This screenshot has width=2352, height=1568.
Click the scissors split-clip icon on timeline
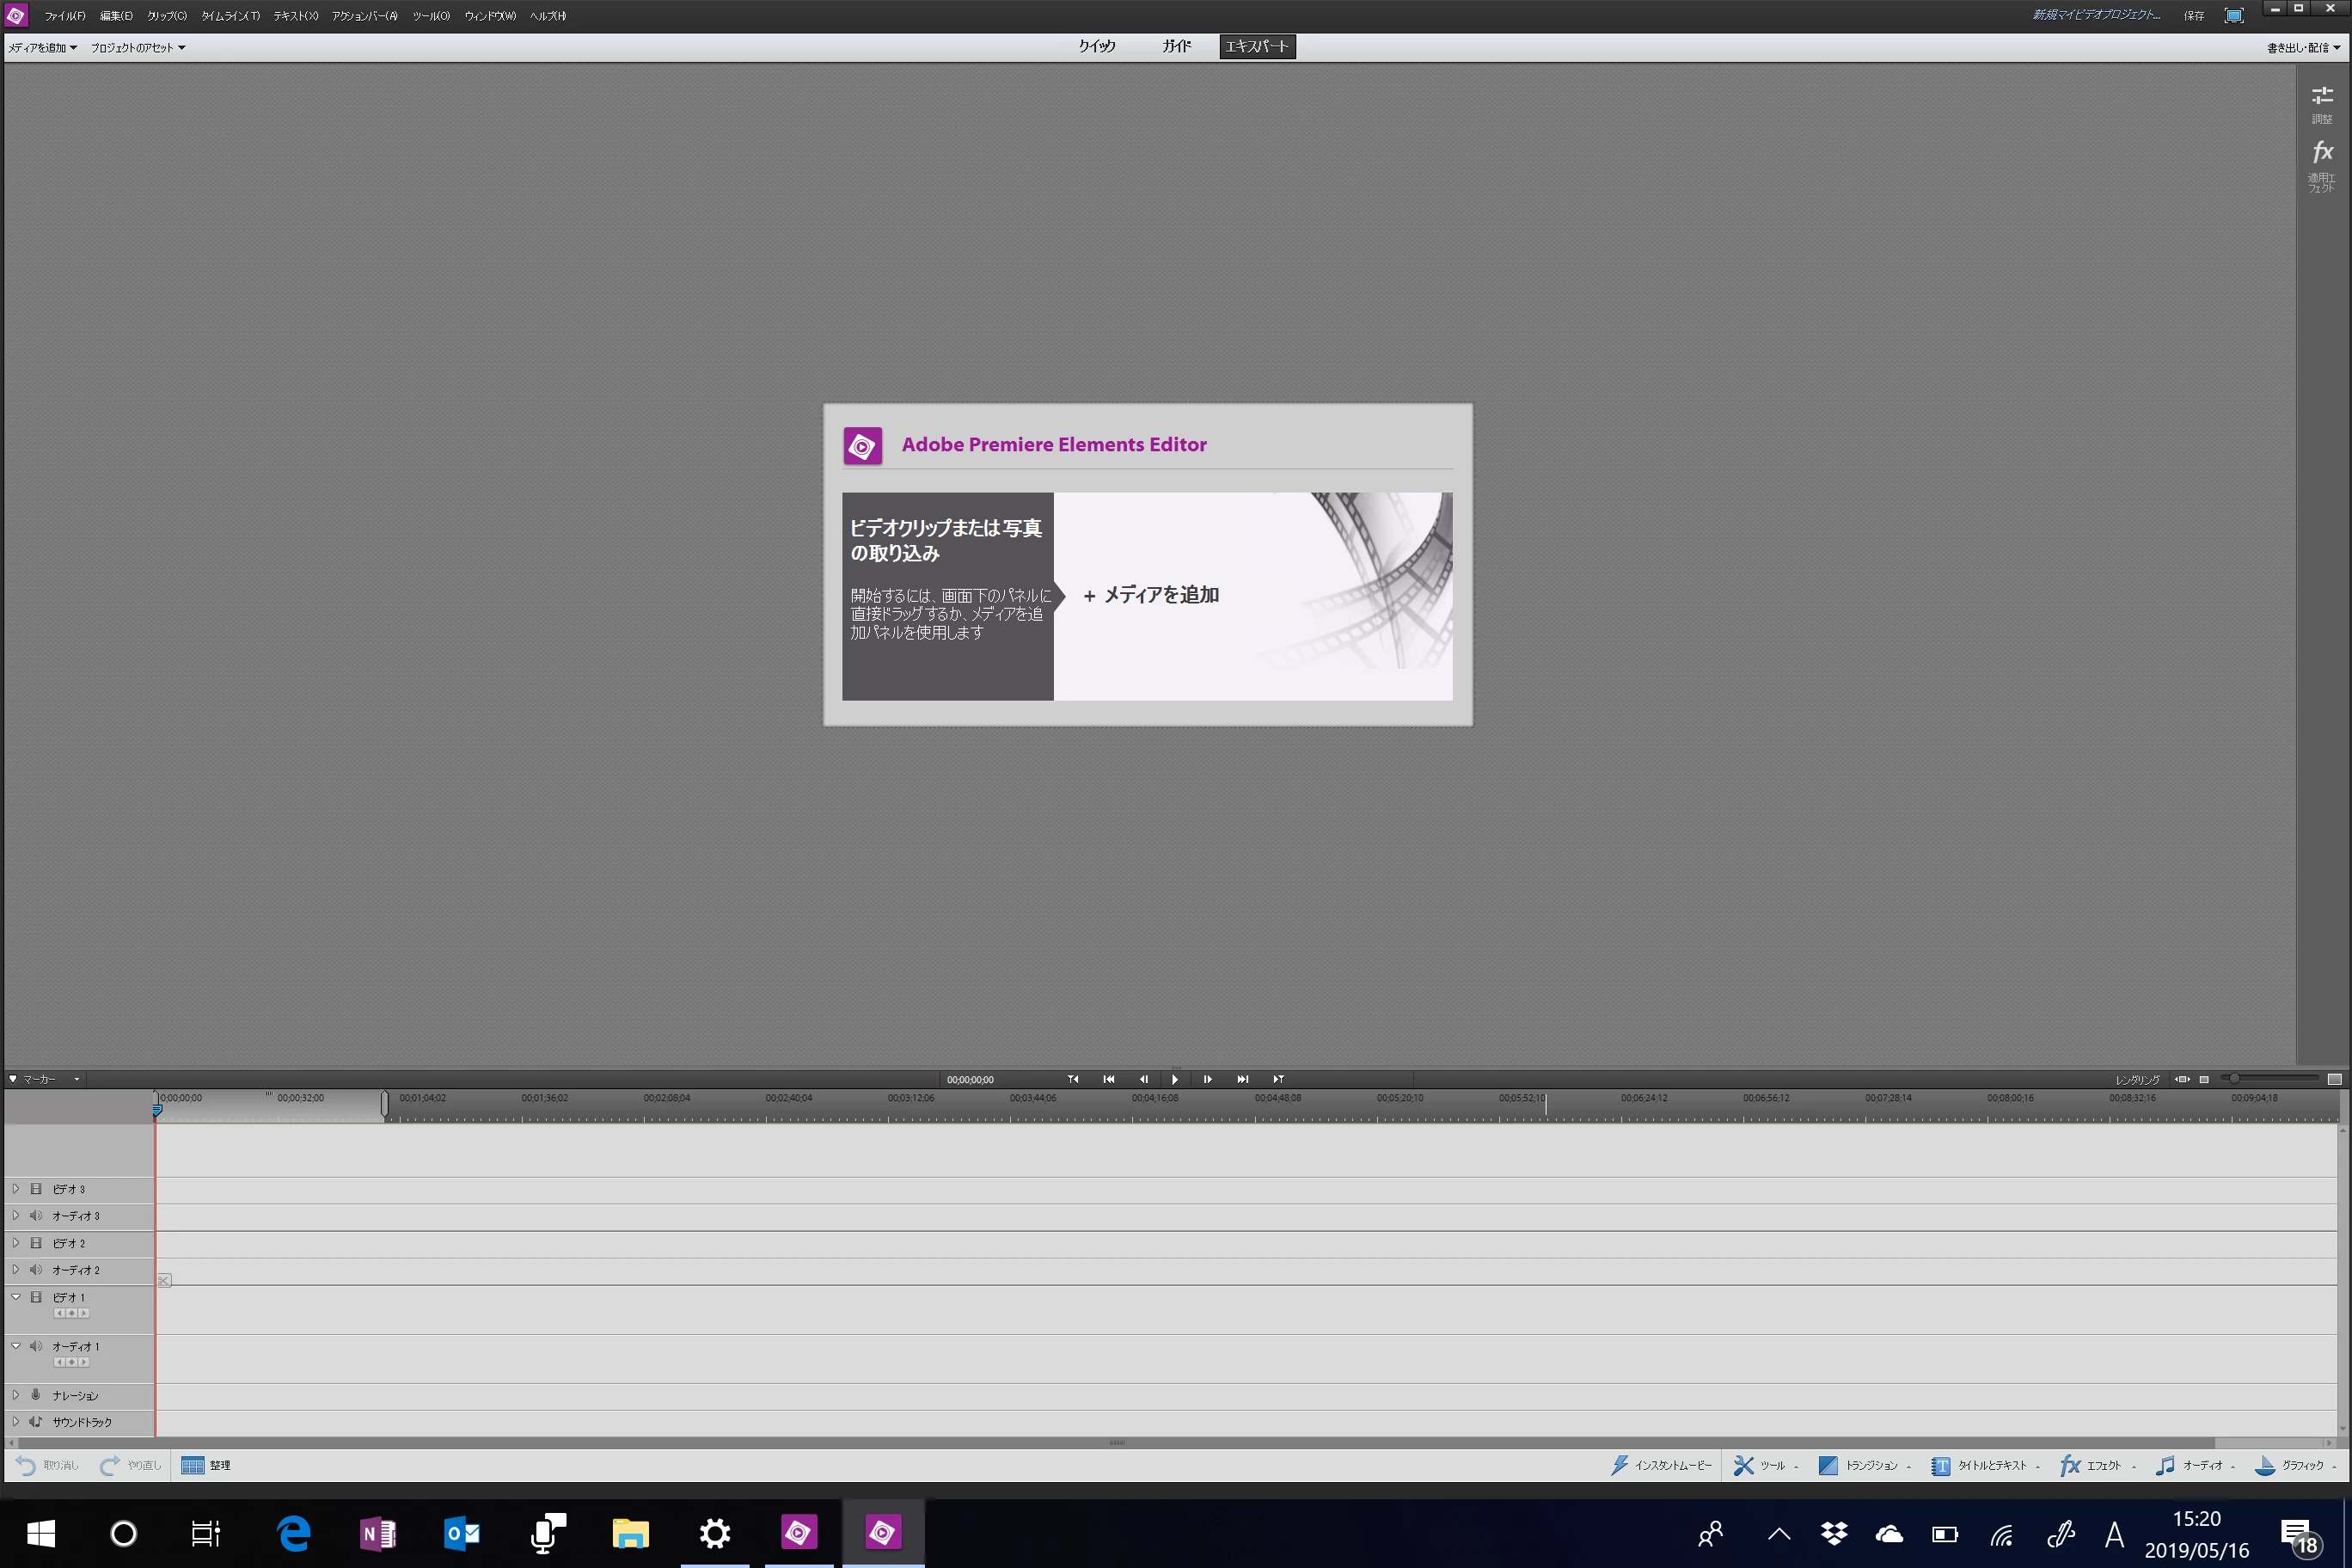[164, 1280]
